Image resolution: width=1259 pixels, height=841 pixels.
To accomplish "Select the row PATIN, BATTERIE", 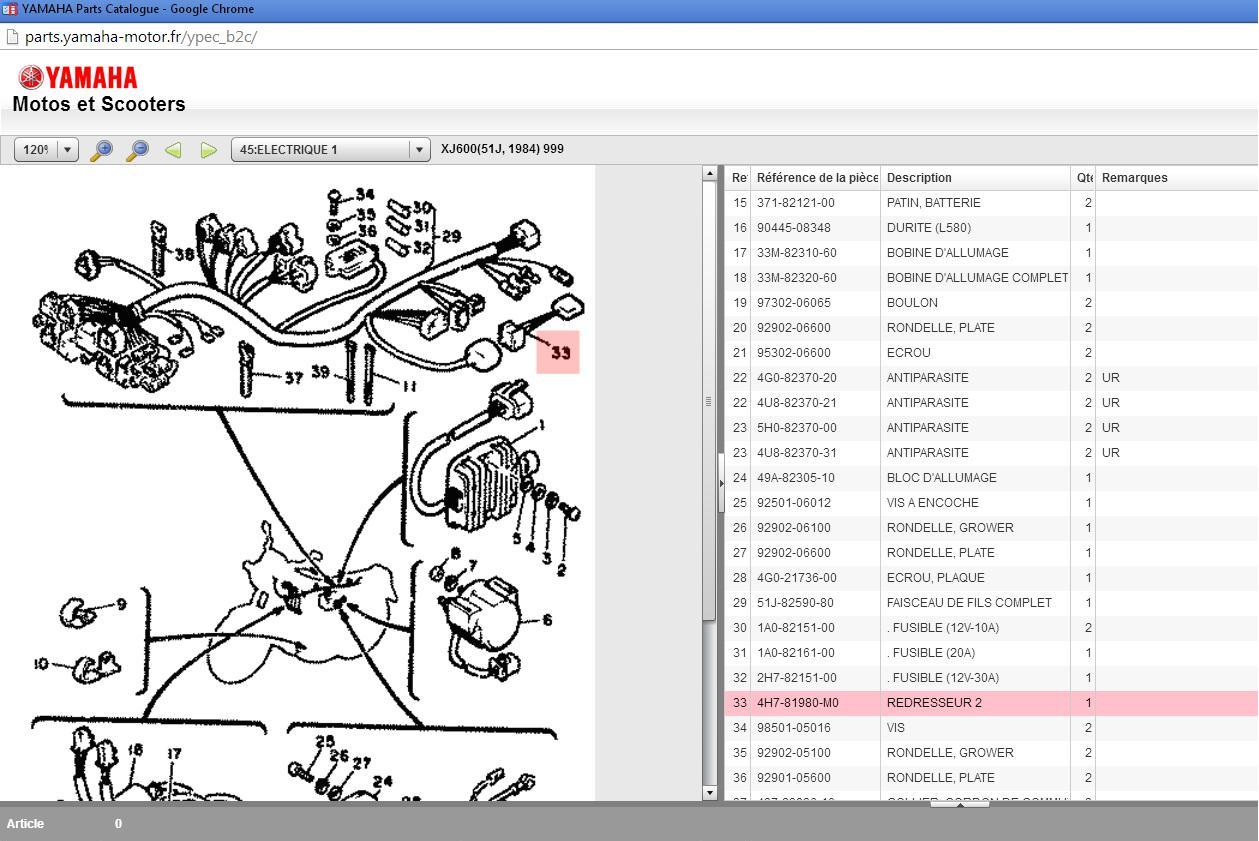I will (x=991, y=203).
